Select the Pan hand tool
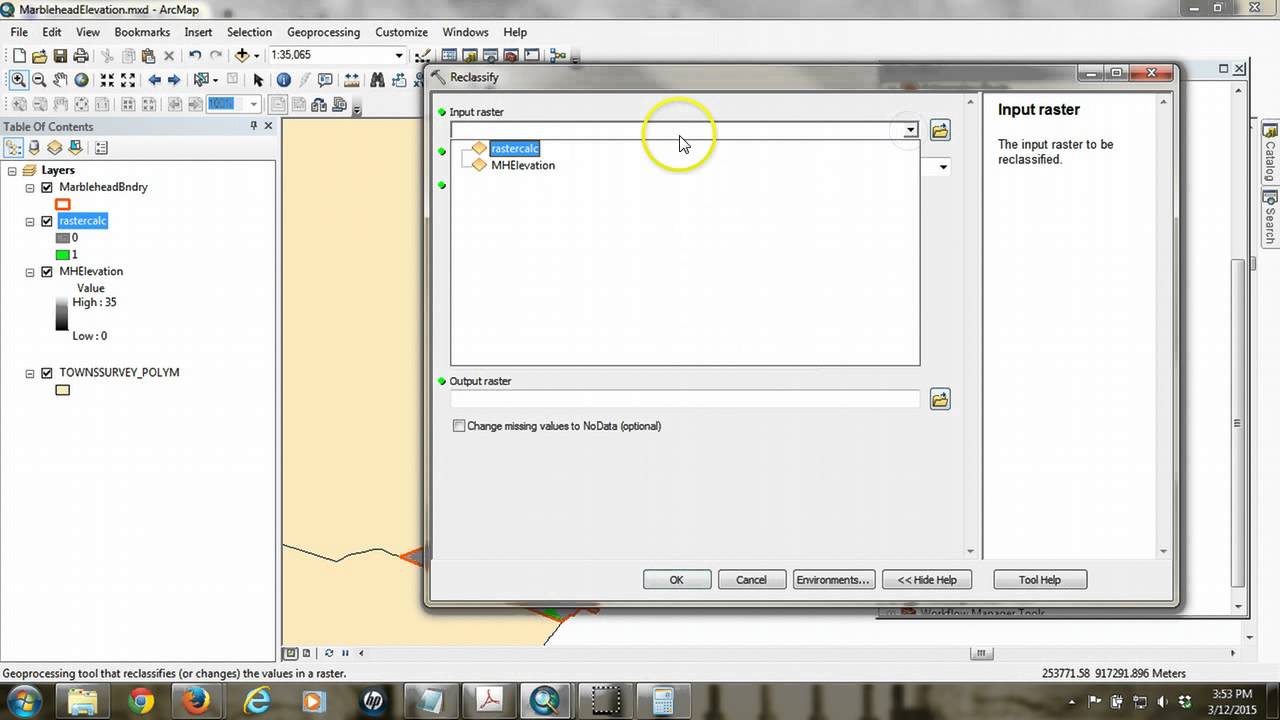The width and height of the screenshot is (1280, 720). click(x=60, y=80)
